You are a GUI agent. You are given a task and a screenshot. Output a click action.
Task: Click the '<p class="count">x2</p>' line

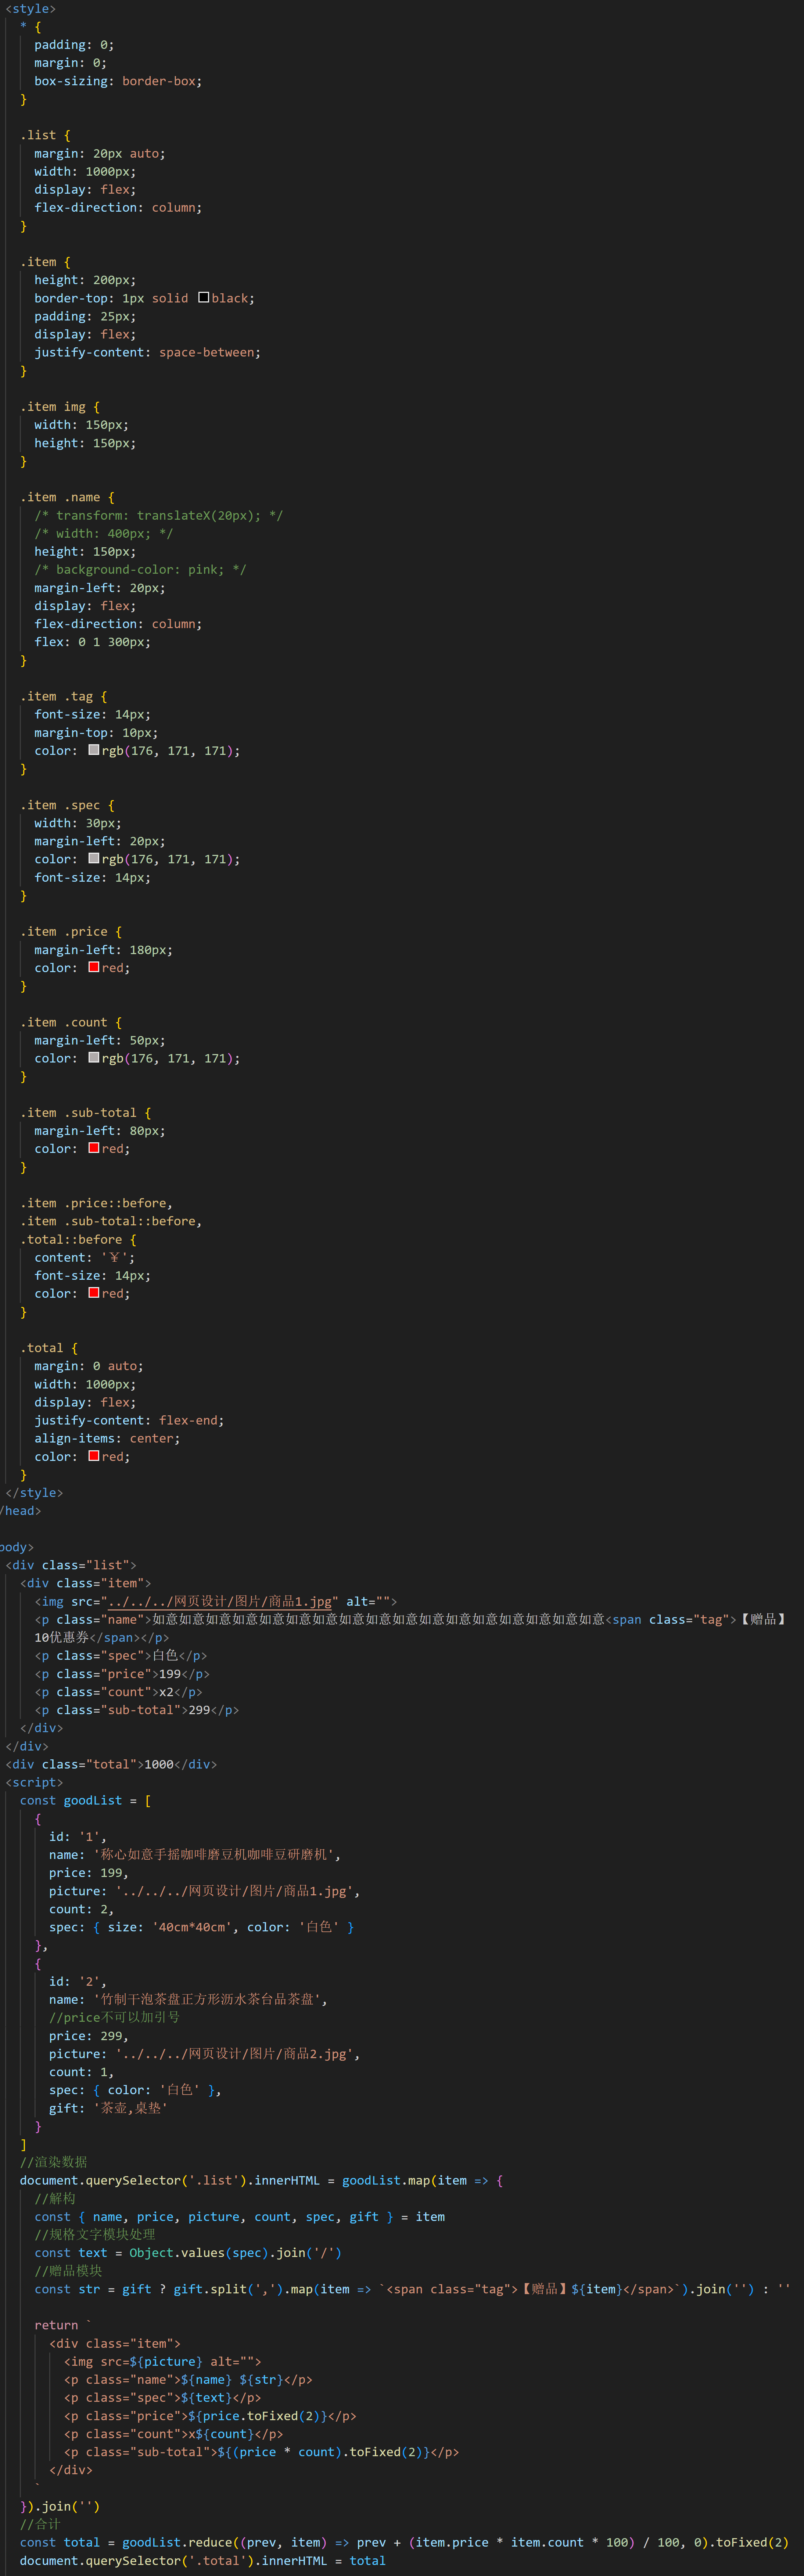pyautogui.click(x=118, y=1692)
